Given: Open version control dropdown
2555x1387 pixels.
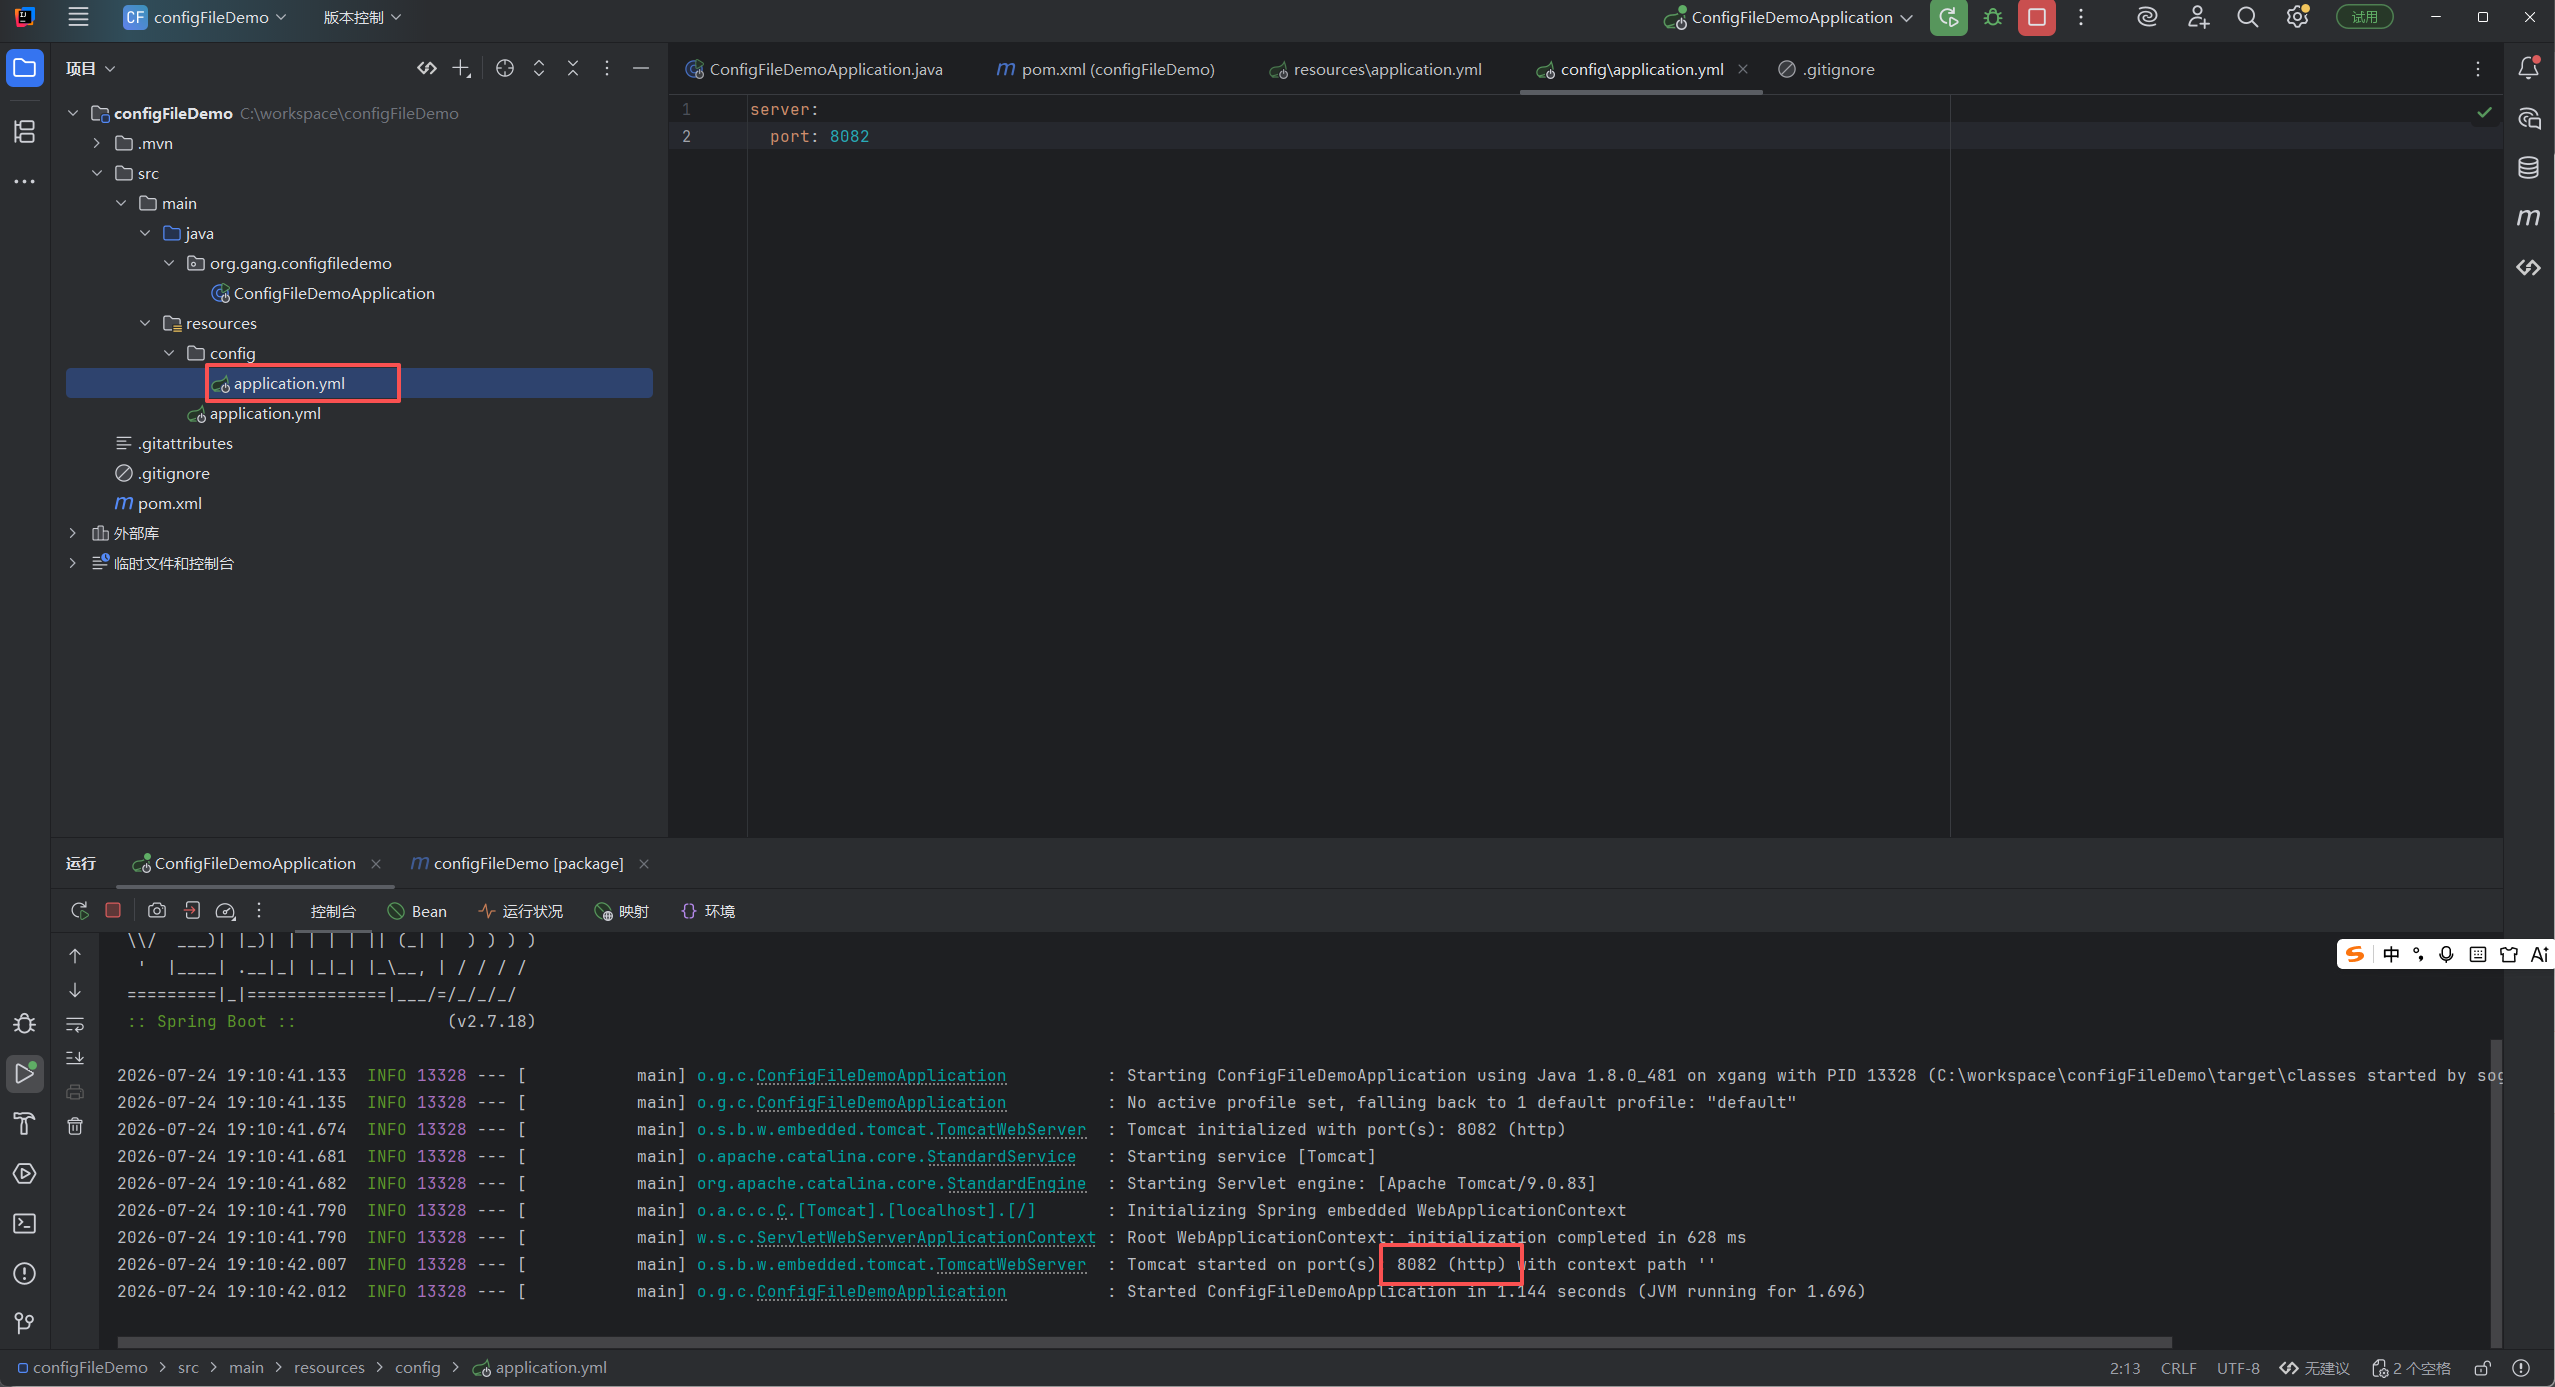Looking at the screenshot, I should coord(362,17).
